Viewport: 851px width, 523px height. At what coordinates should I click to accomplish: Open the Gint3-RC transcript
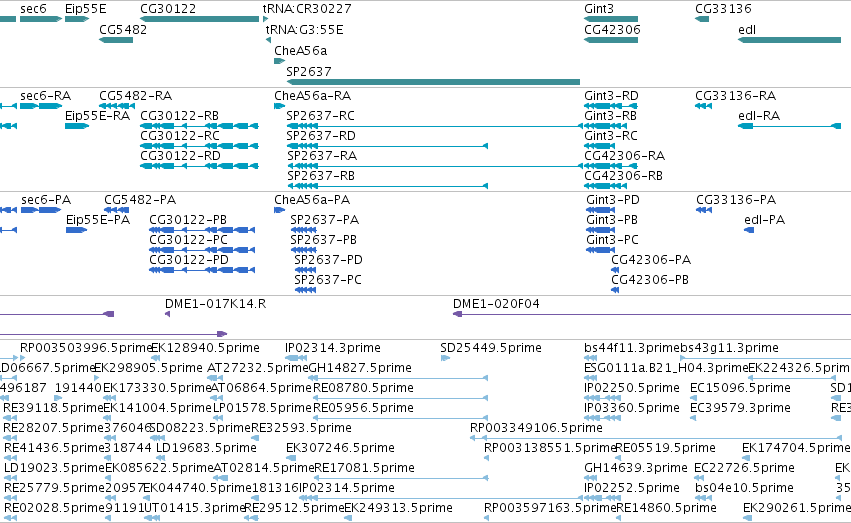[611, 136]
